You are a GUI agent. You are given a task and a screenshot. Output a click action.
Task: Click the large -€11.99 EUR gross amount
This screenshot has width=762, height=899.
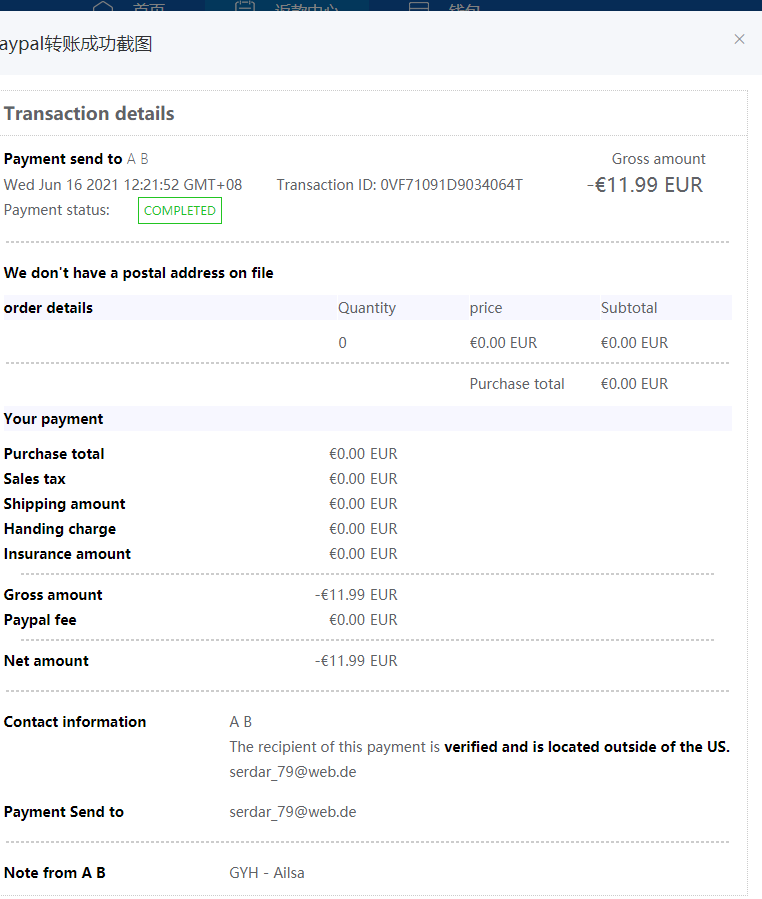click(x=645, y=185)
